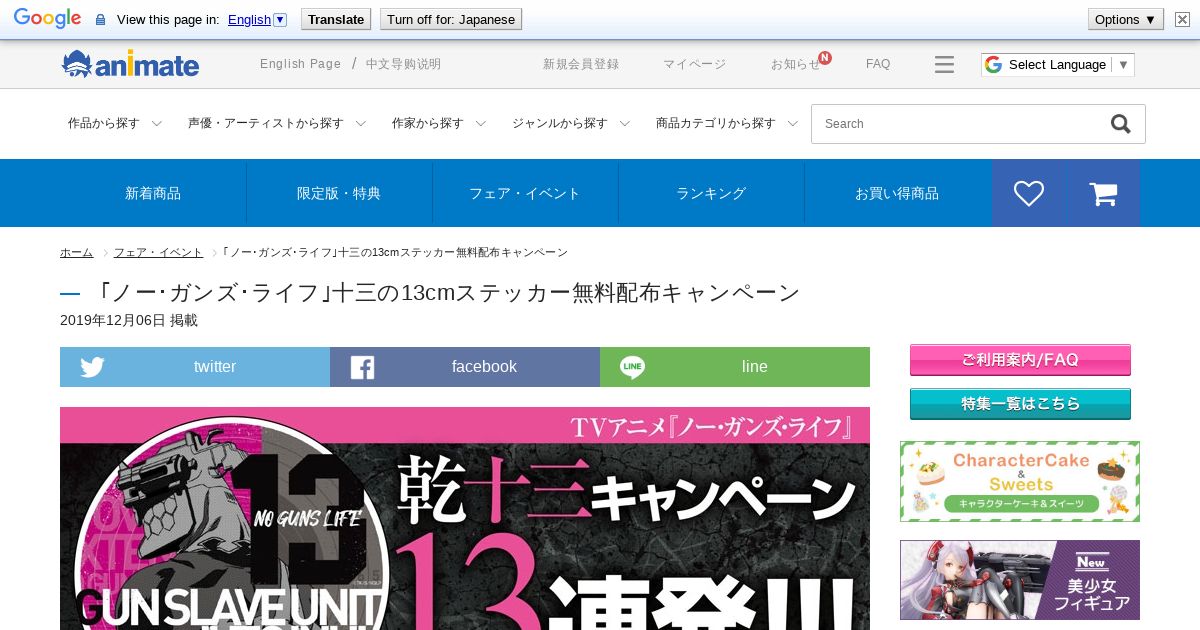Click the LINE chat icon

tap(632, 367)
